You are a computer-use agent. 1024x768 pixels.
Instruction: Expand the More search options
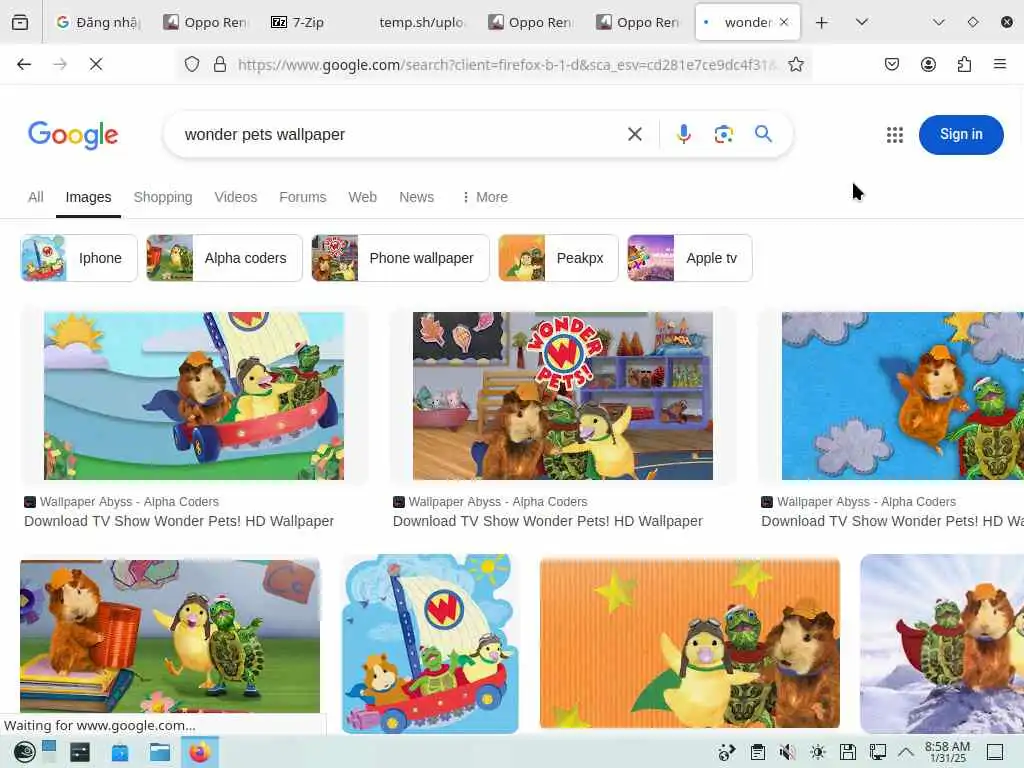485,197
